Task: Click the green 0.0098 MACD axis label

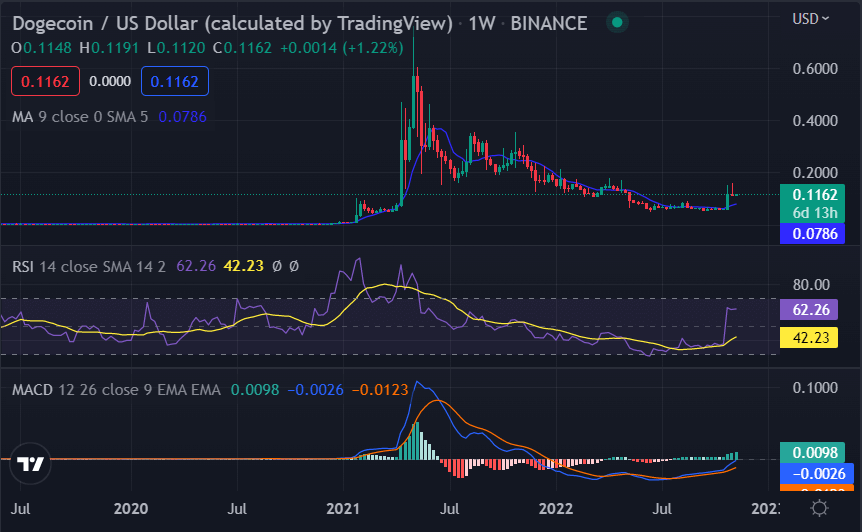Action: click(813, 452)
